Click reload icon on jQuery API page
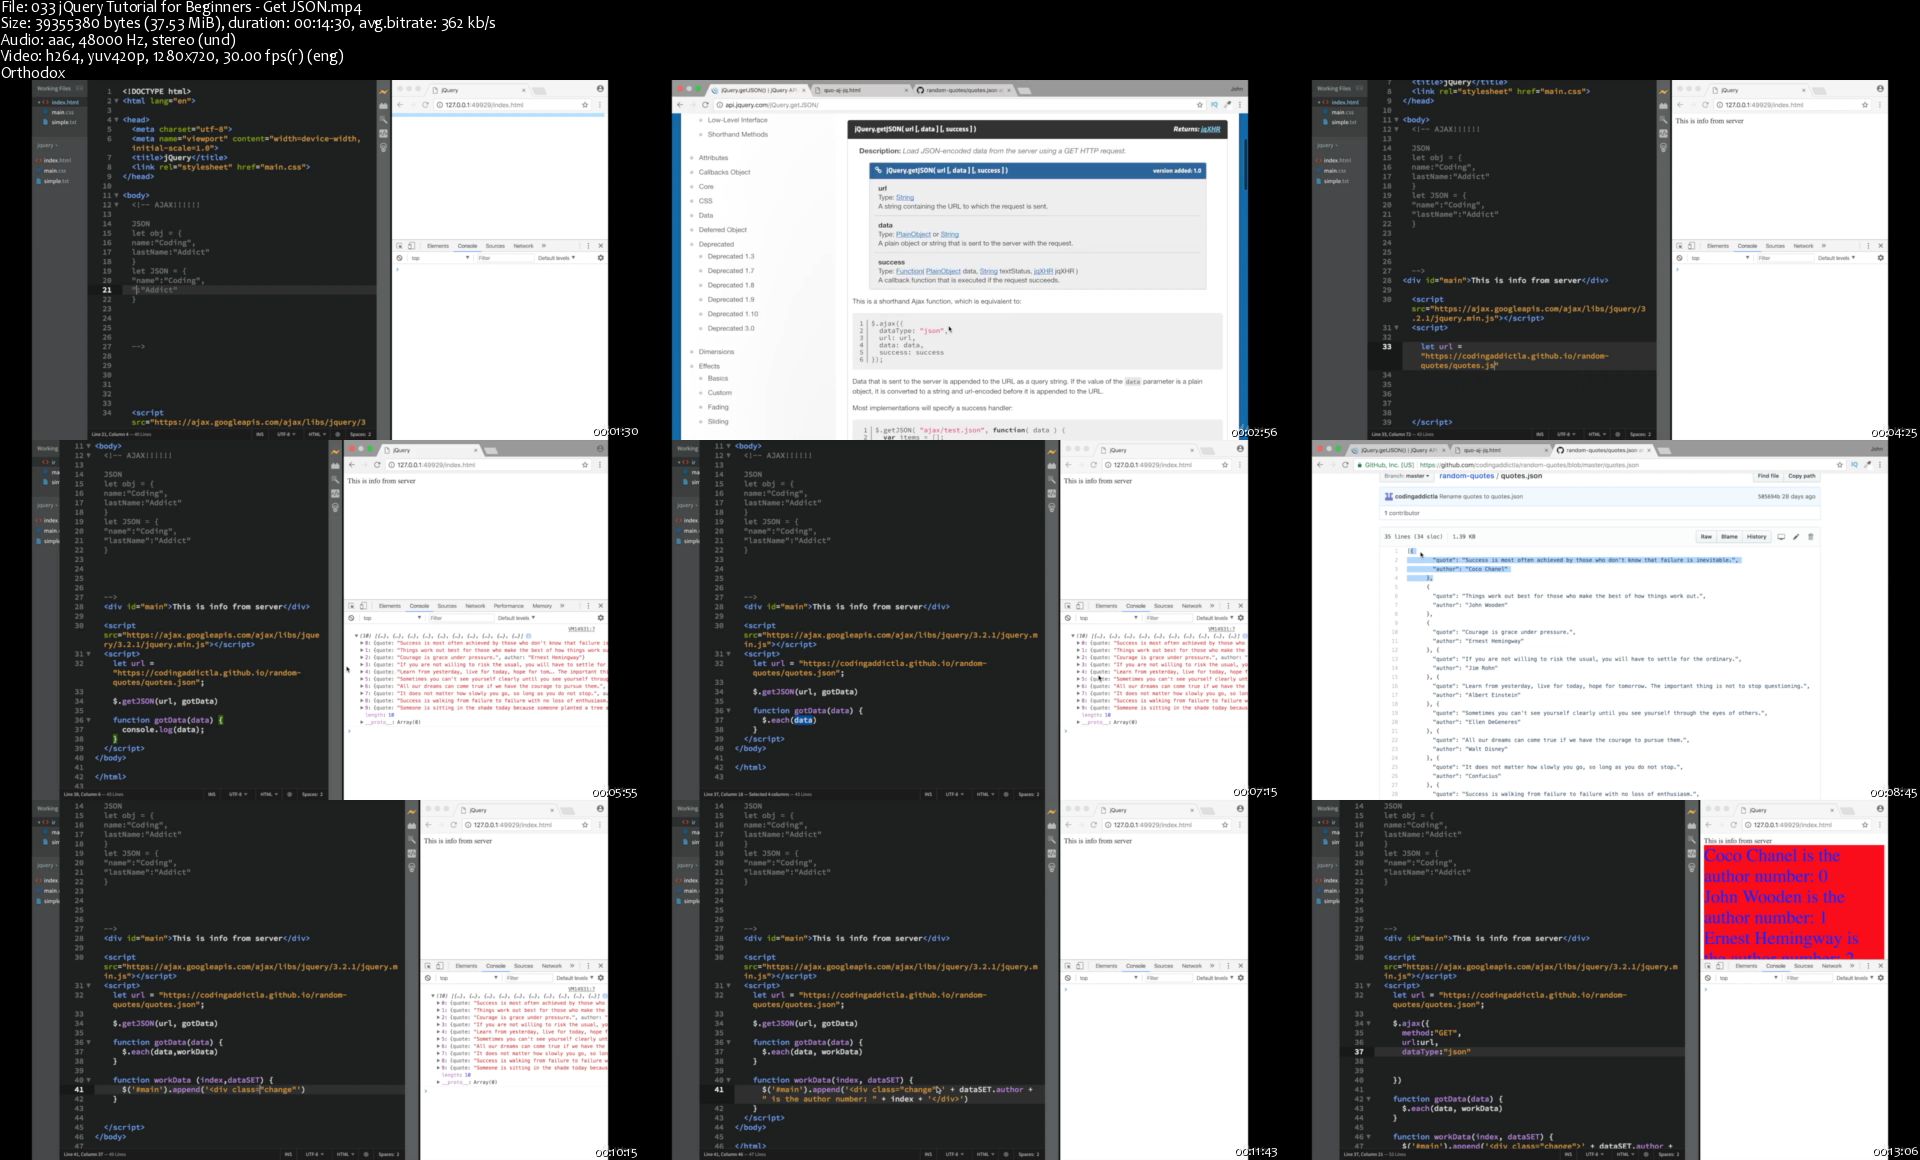Screen dimensions: 1920x1160 coord(705,104)
